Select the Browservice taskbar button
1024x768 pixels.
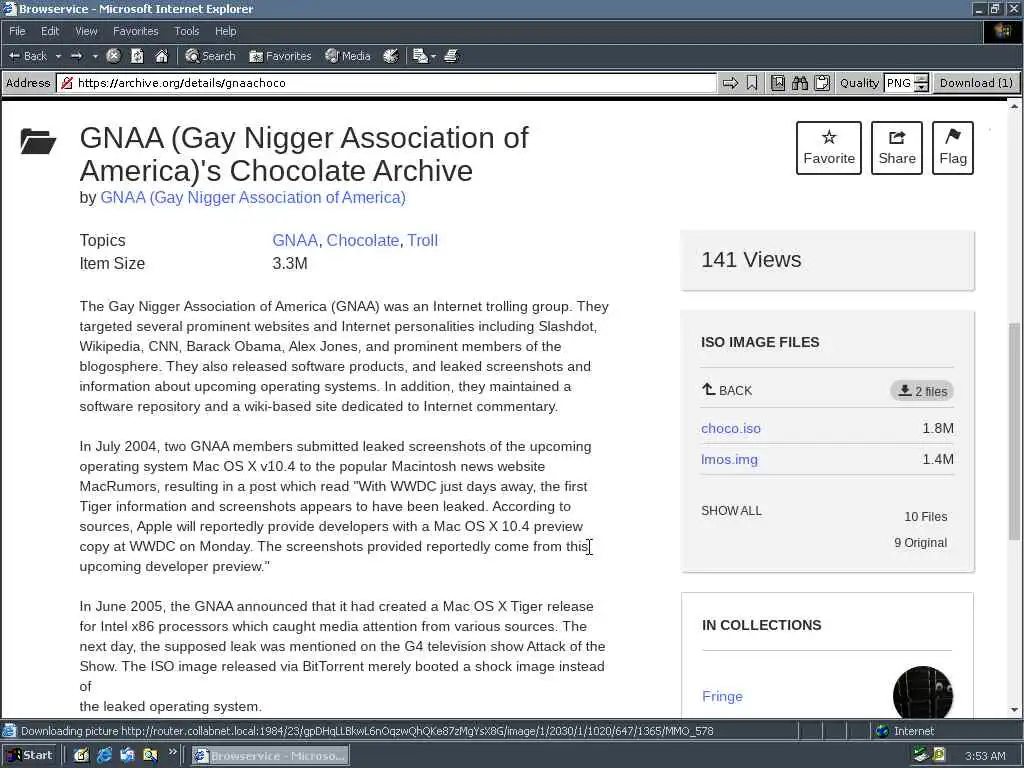coord(270,756)
